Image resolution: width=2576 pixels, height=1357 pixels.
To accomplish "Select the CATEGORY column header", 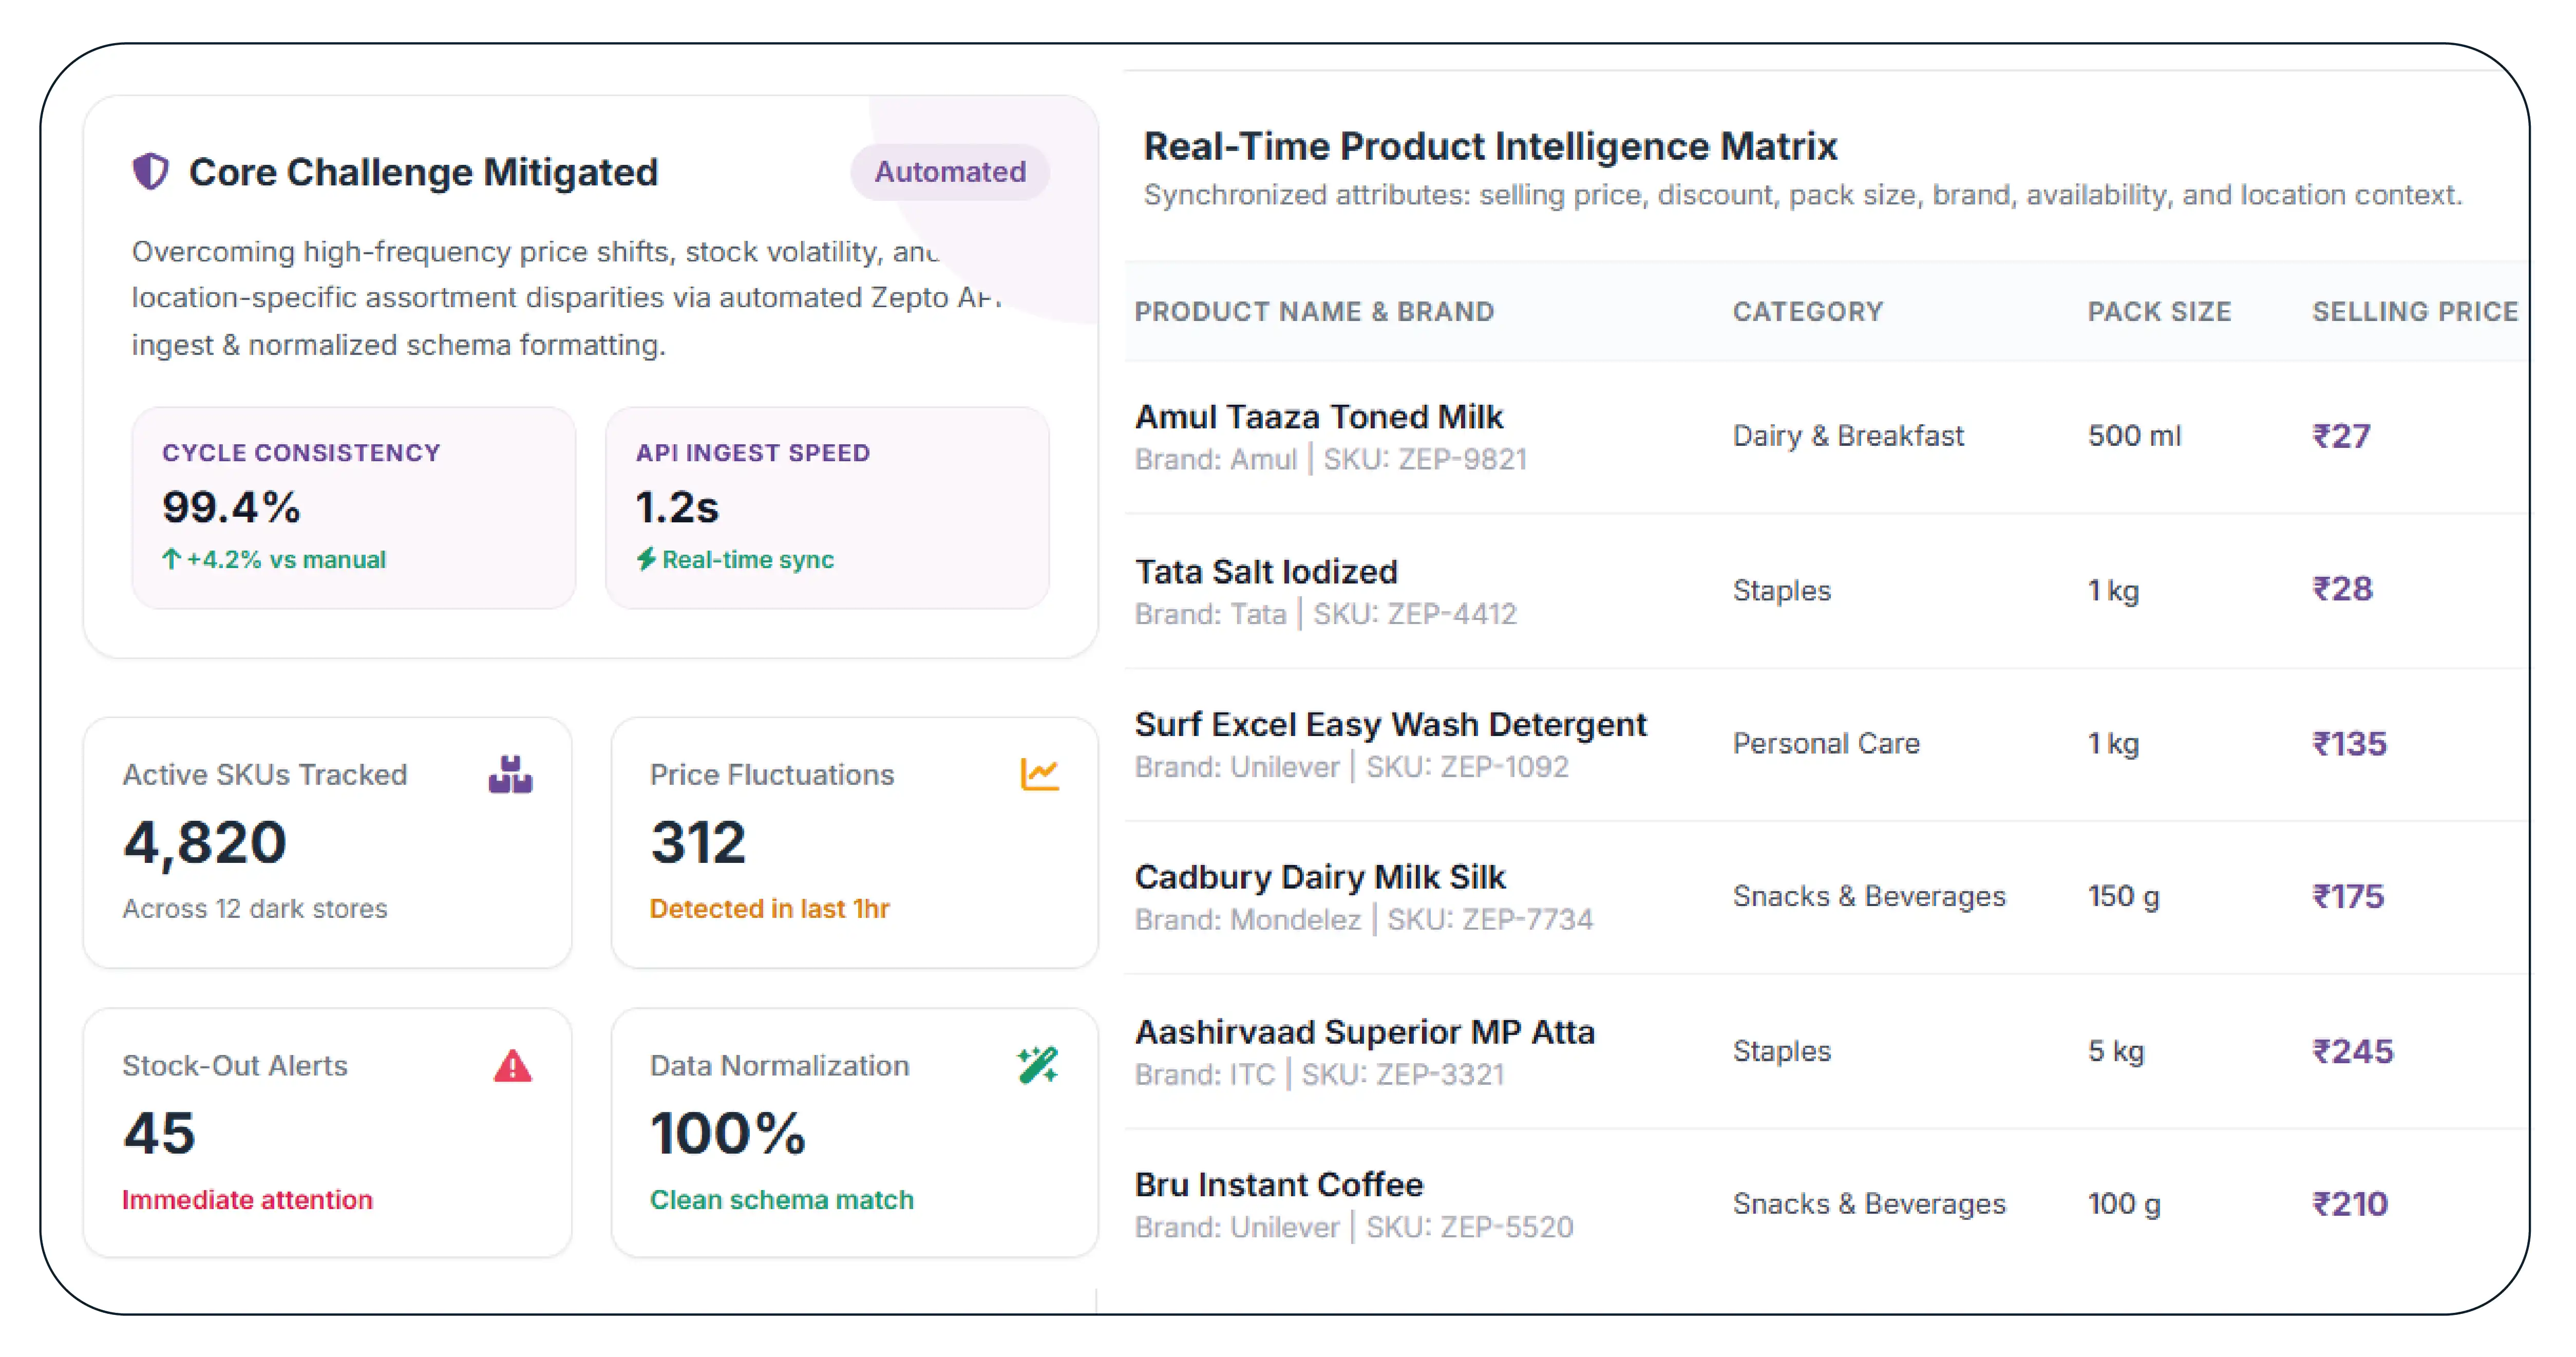I will pyautogui.click(x=1808, y=312).
